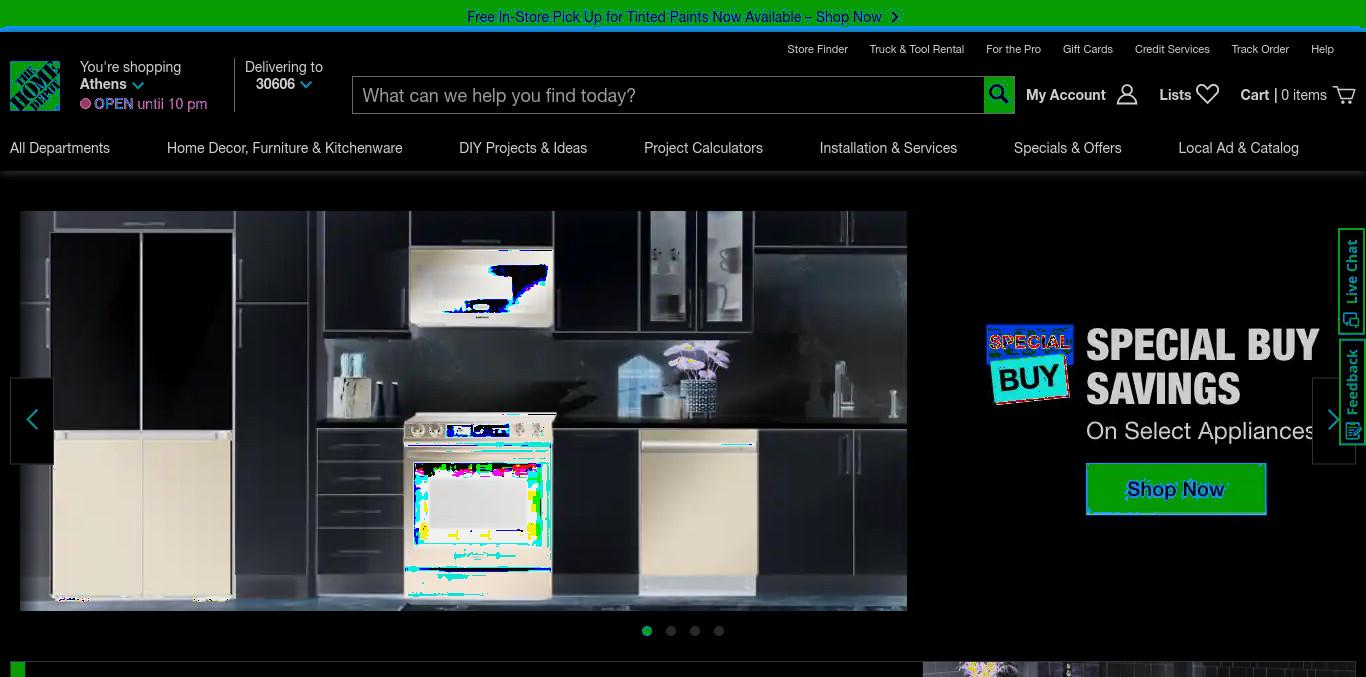This screenshot has width=1366, height=677.
Task: Open Project Calculators menu
Action: coord(703,148)
